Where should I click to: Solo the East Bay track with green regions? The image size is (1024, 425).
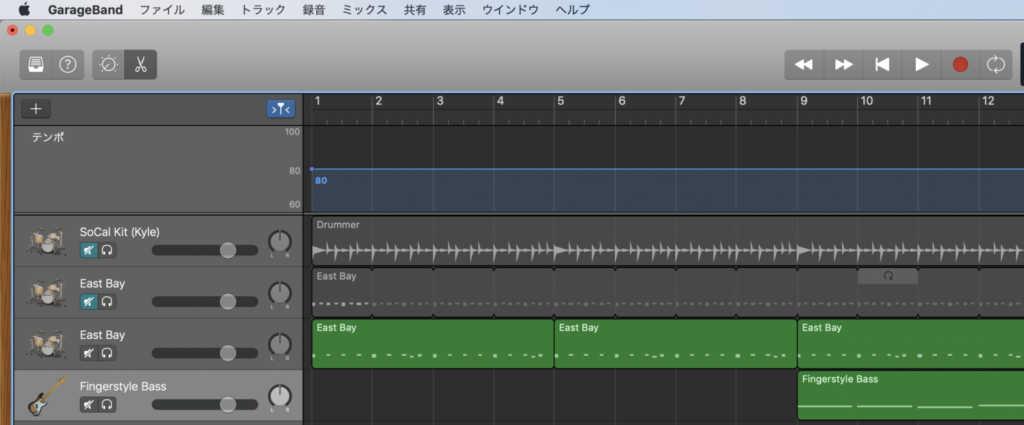coord(107,353)
